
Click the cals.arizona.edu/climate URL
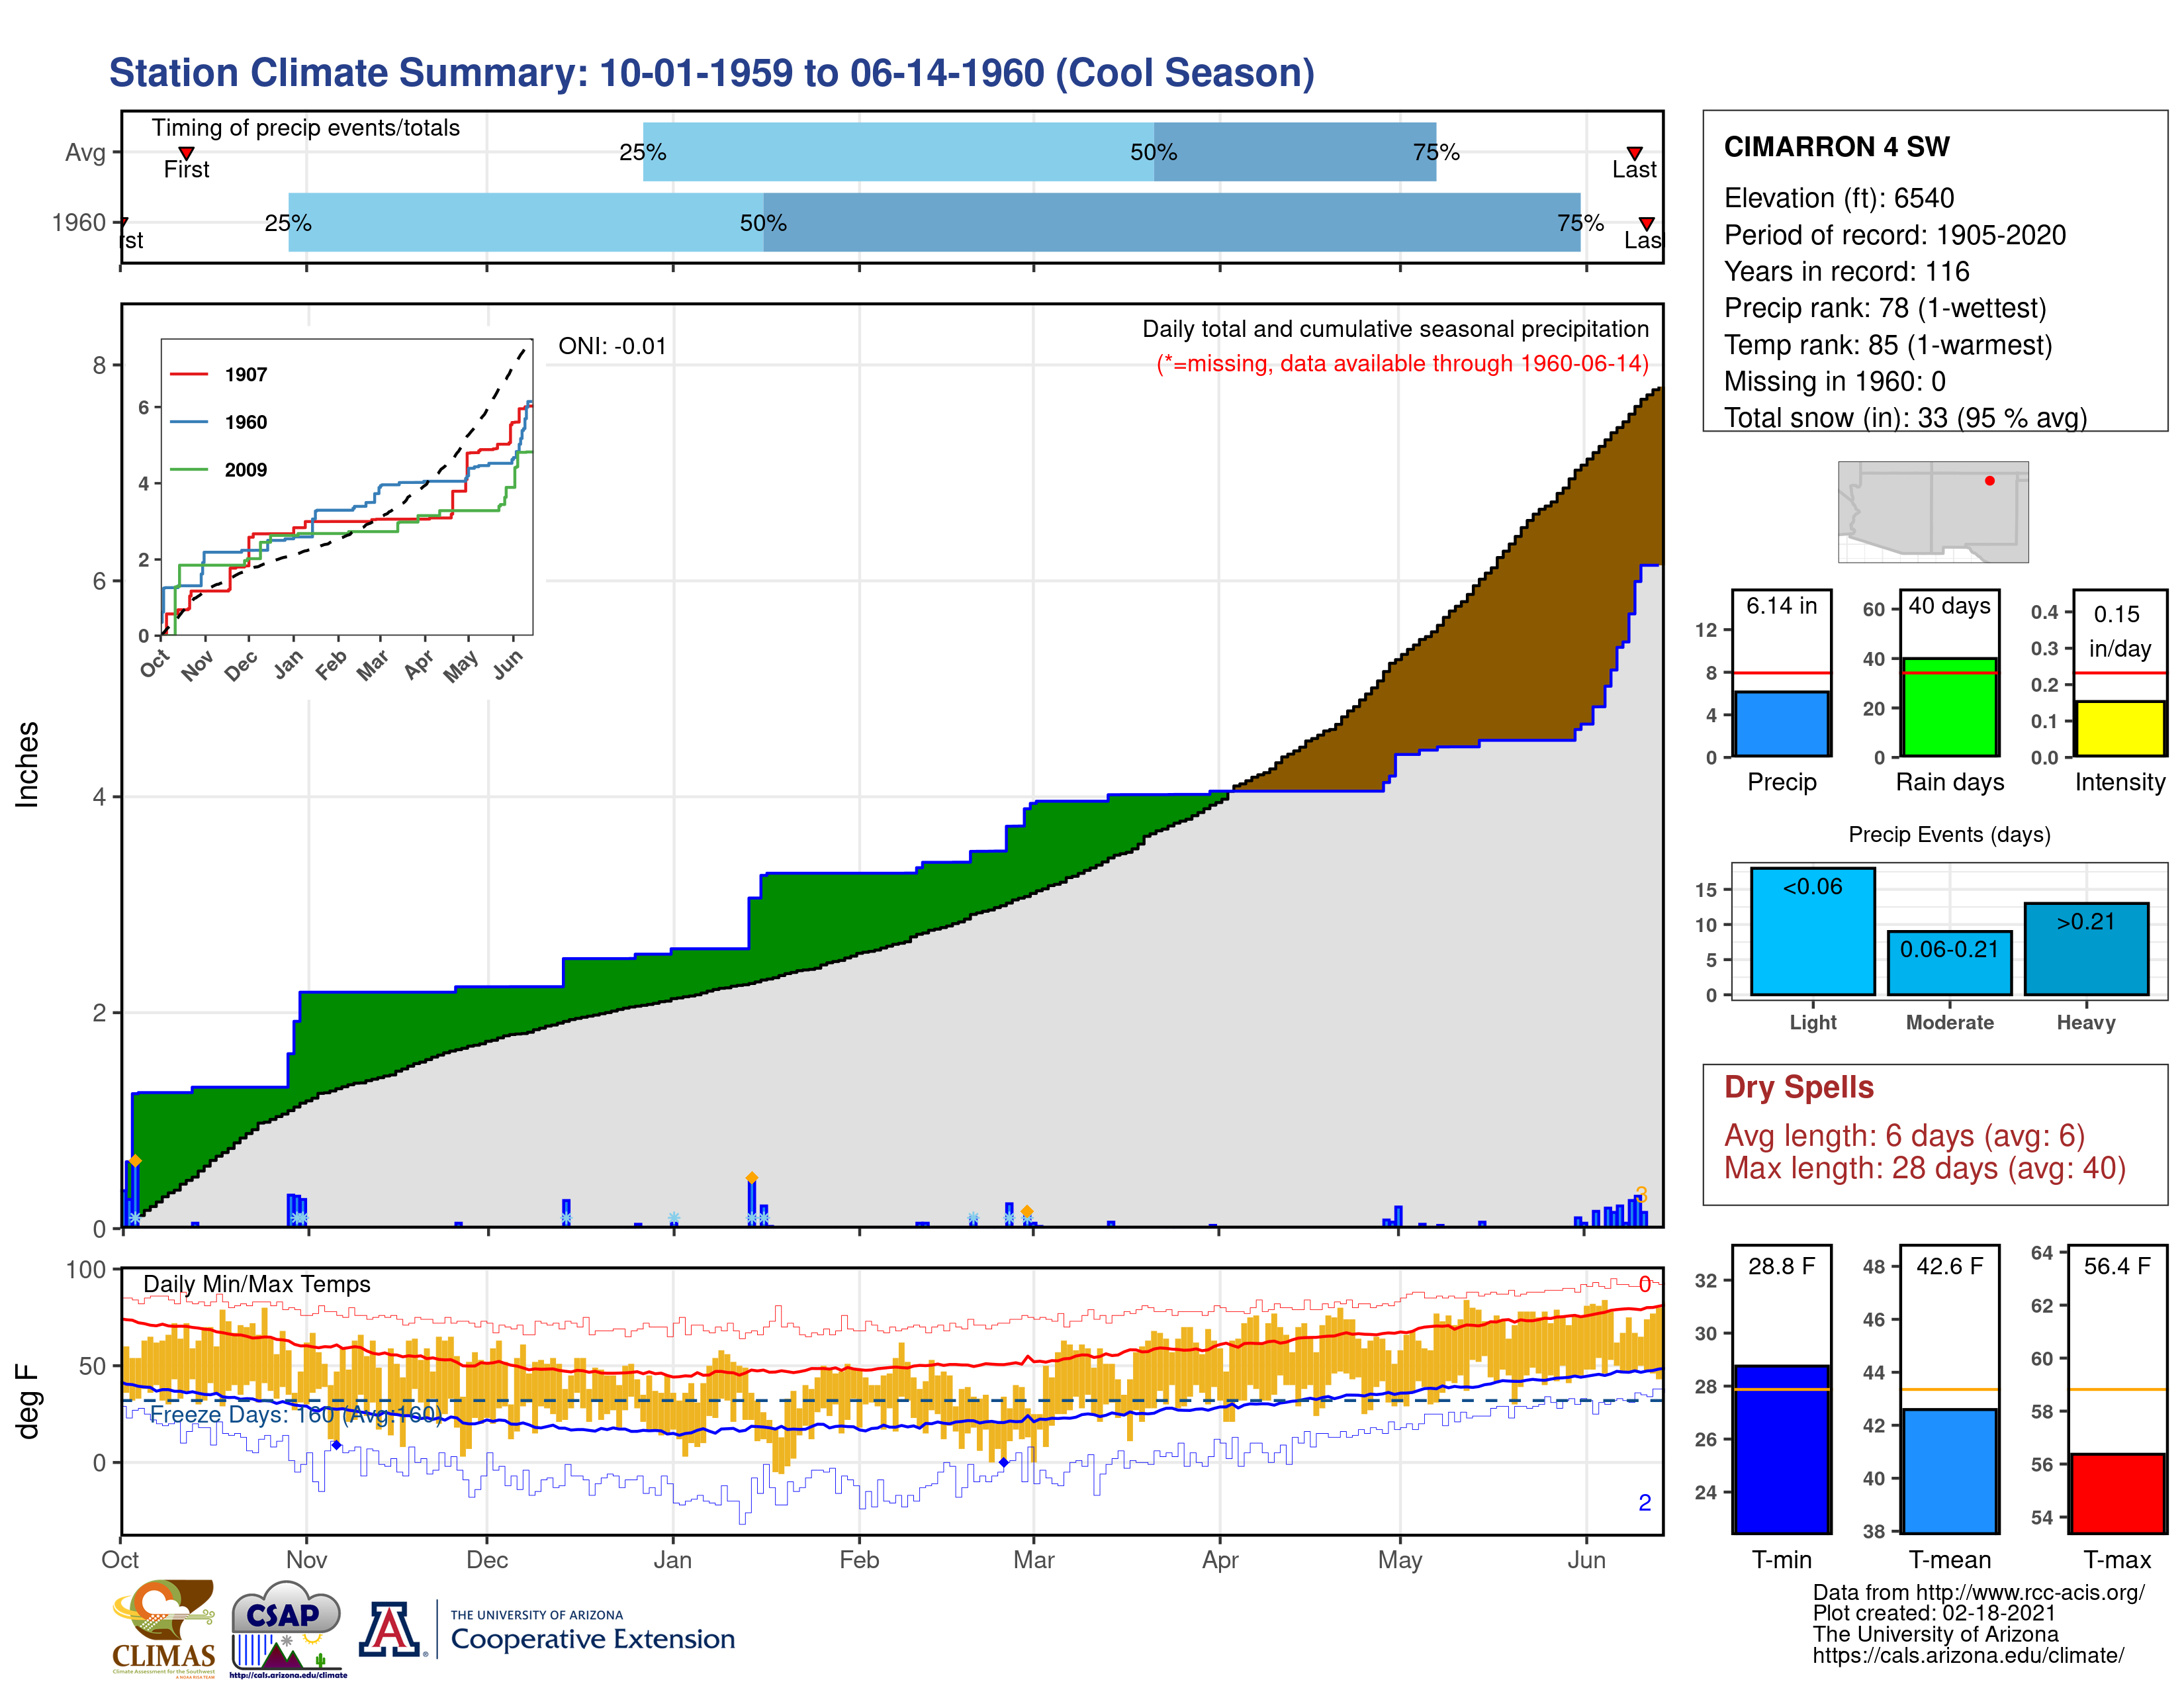(x=1968, y=1656)
